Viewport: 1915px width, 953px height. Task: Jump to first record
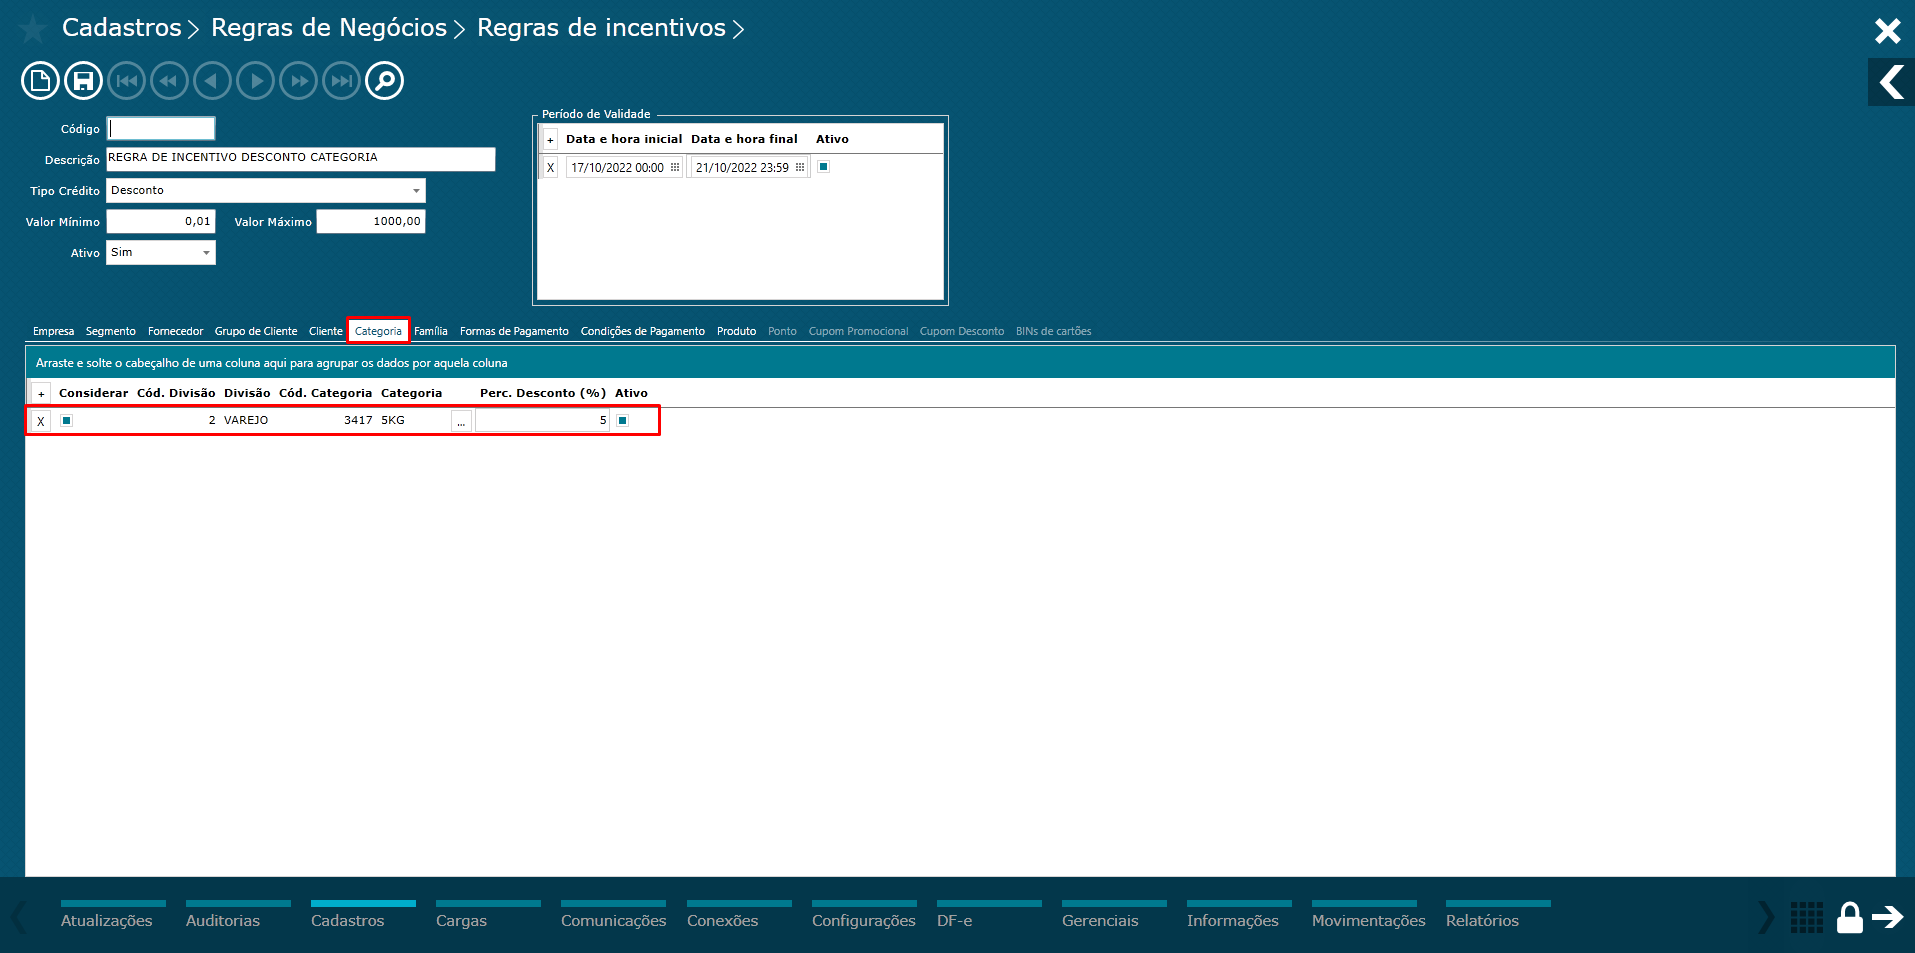pyautogui.click(x=127, y=81)
